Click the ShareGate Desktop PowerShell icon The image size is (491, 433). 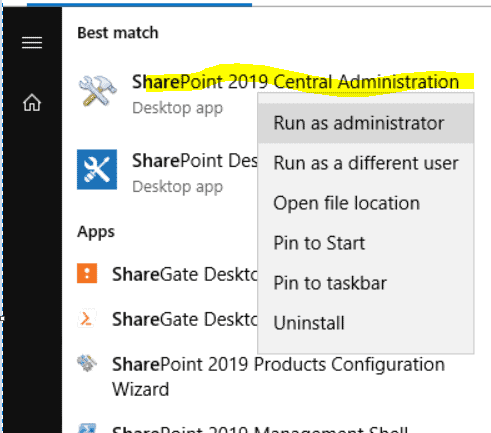tap(87, 318)
